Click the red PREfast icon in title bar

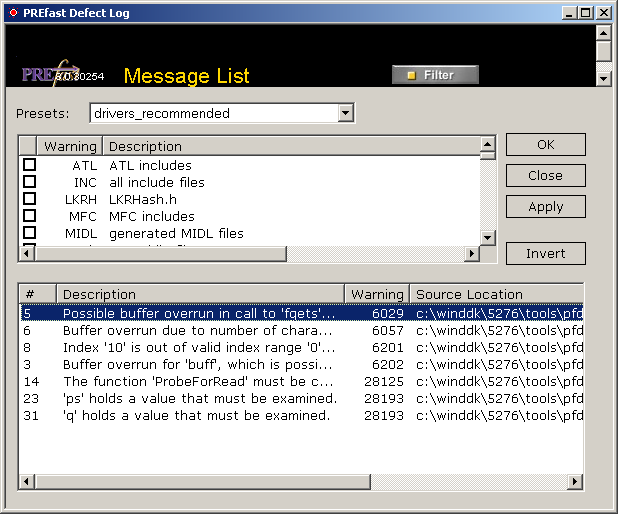(13, 13)
